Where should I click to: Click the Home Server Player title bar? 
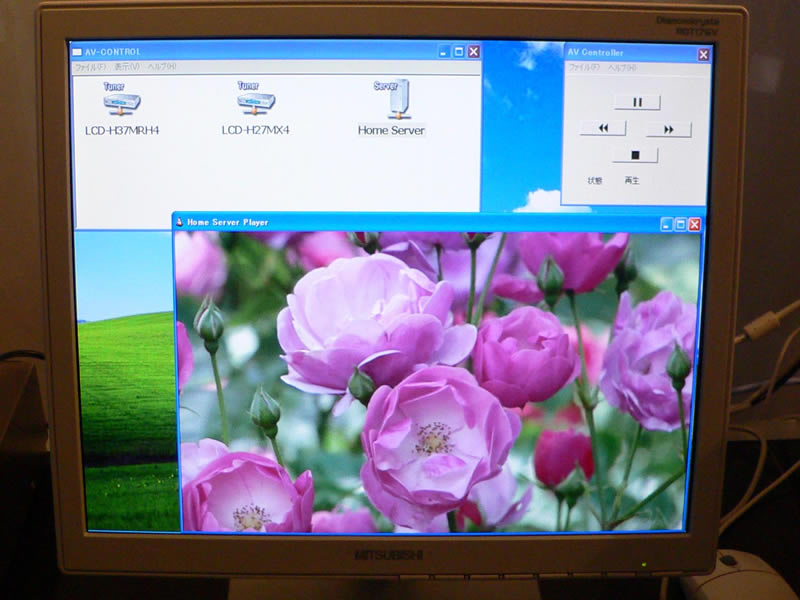[400, 223]
